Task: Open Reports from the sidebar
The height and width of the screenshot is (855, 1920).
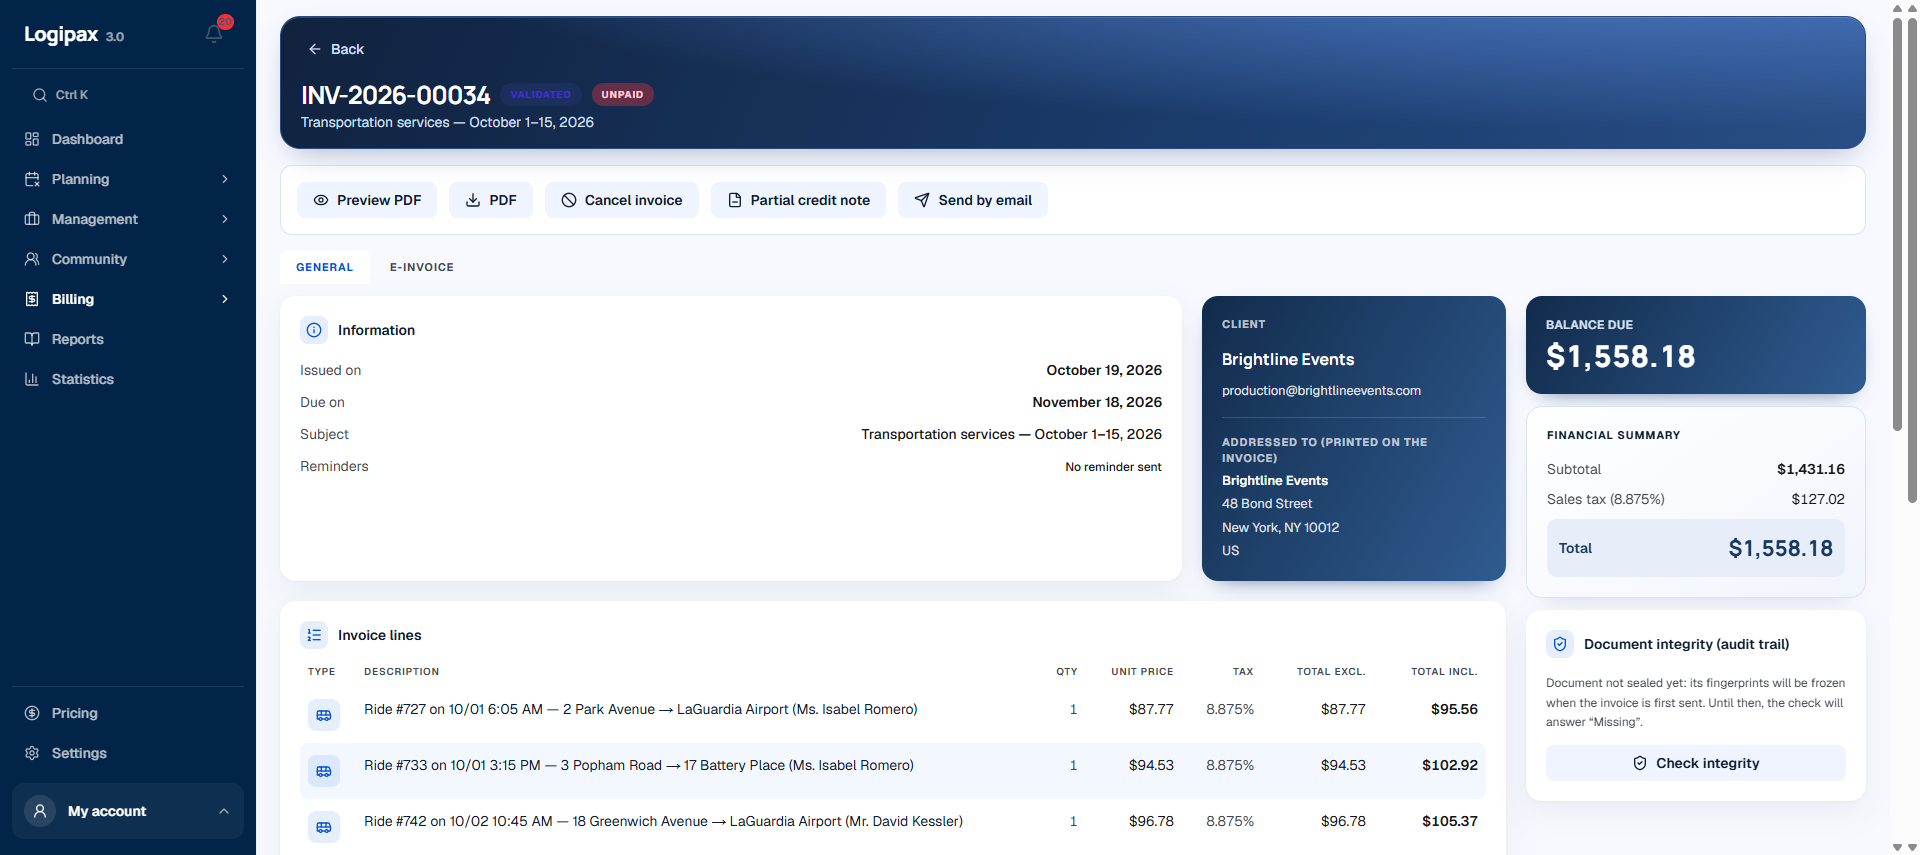Action: 128,339
